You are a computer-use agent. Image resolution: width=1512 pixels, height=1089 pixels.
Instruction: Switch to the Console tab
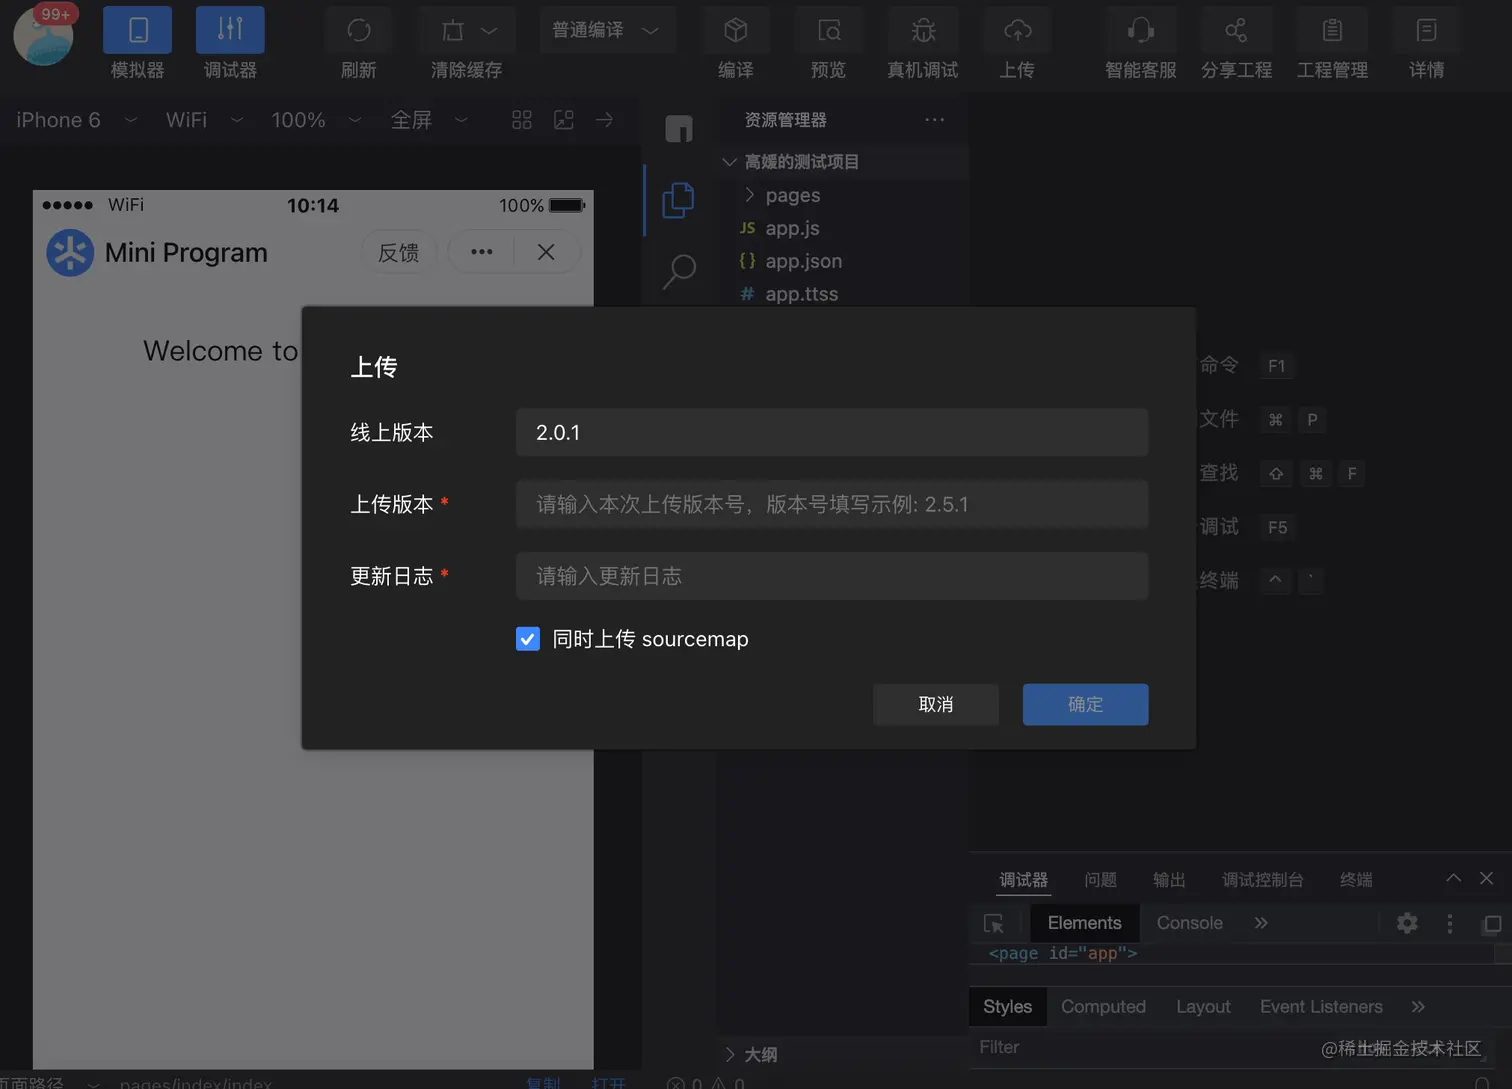[x=1189, y=922]
